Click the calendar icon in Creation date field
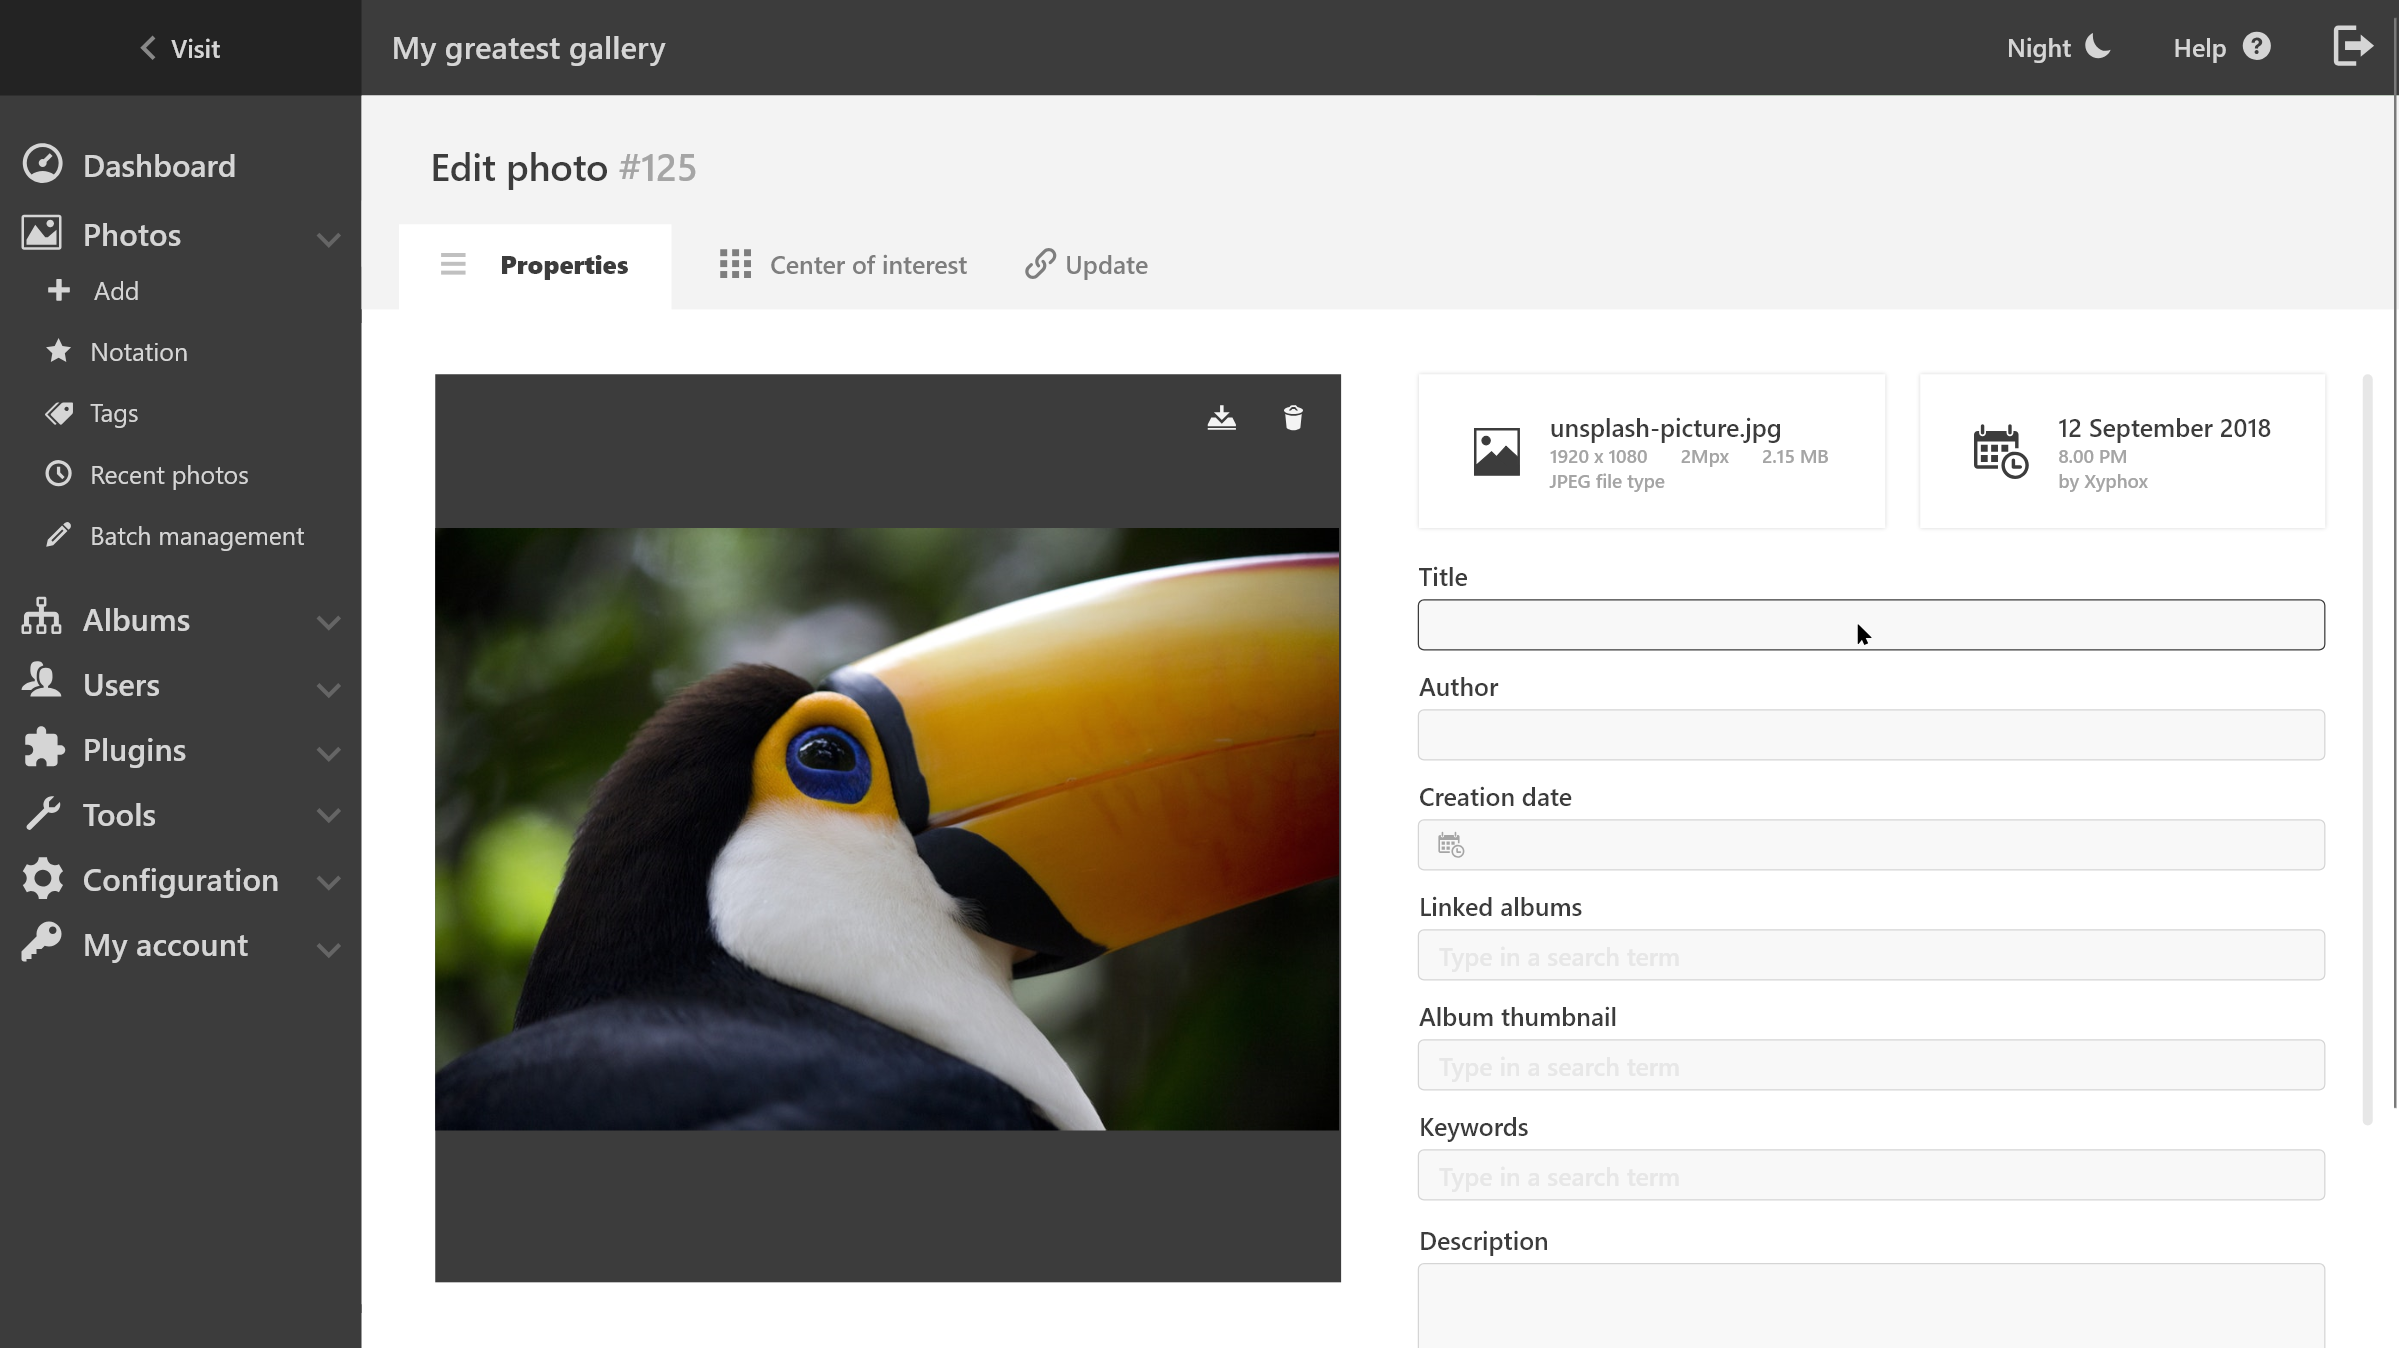 coord(1450,845)
